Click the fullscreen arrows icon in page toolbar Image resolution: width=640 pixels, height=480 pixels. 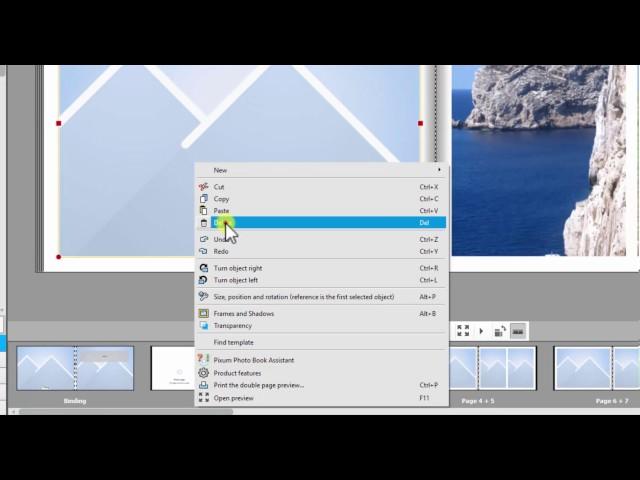463,331
